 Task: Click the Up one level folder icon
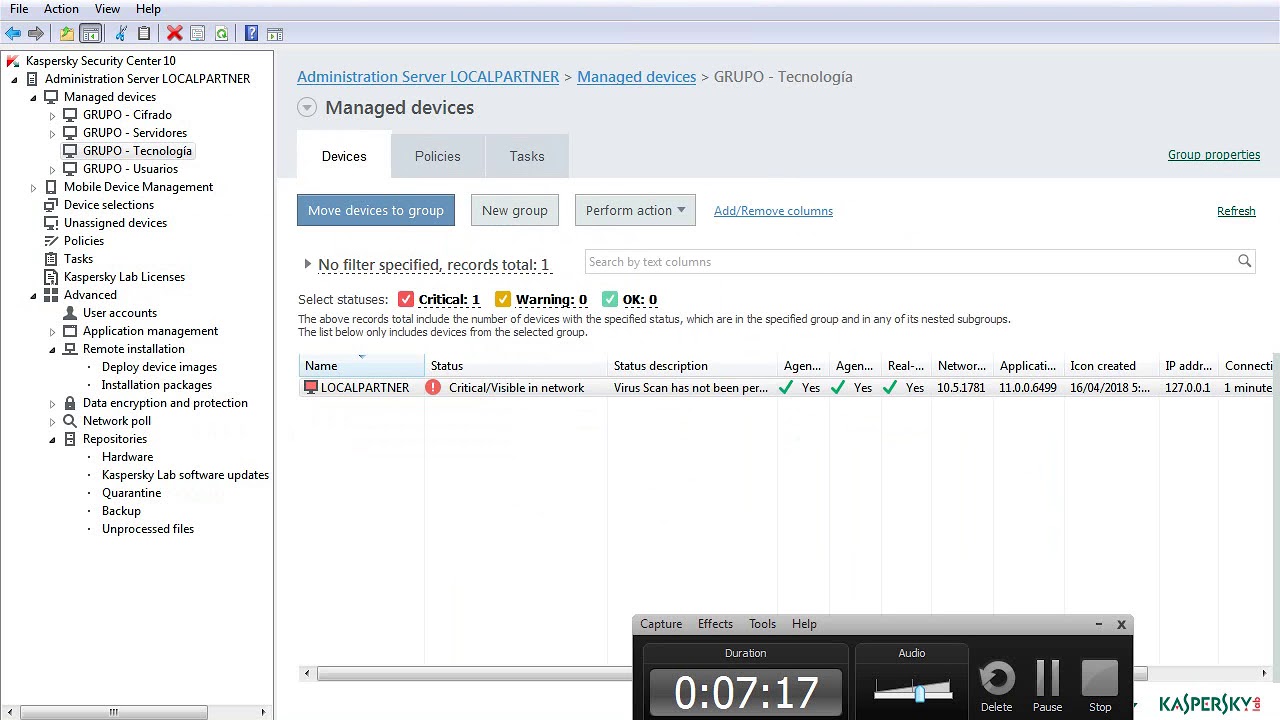66,34
